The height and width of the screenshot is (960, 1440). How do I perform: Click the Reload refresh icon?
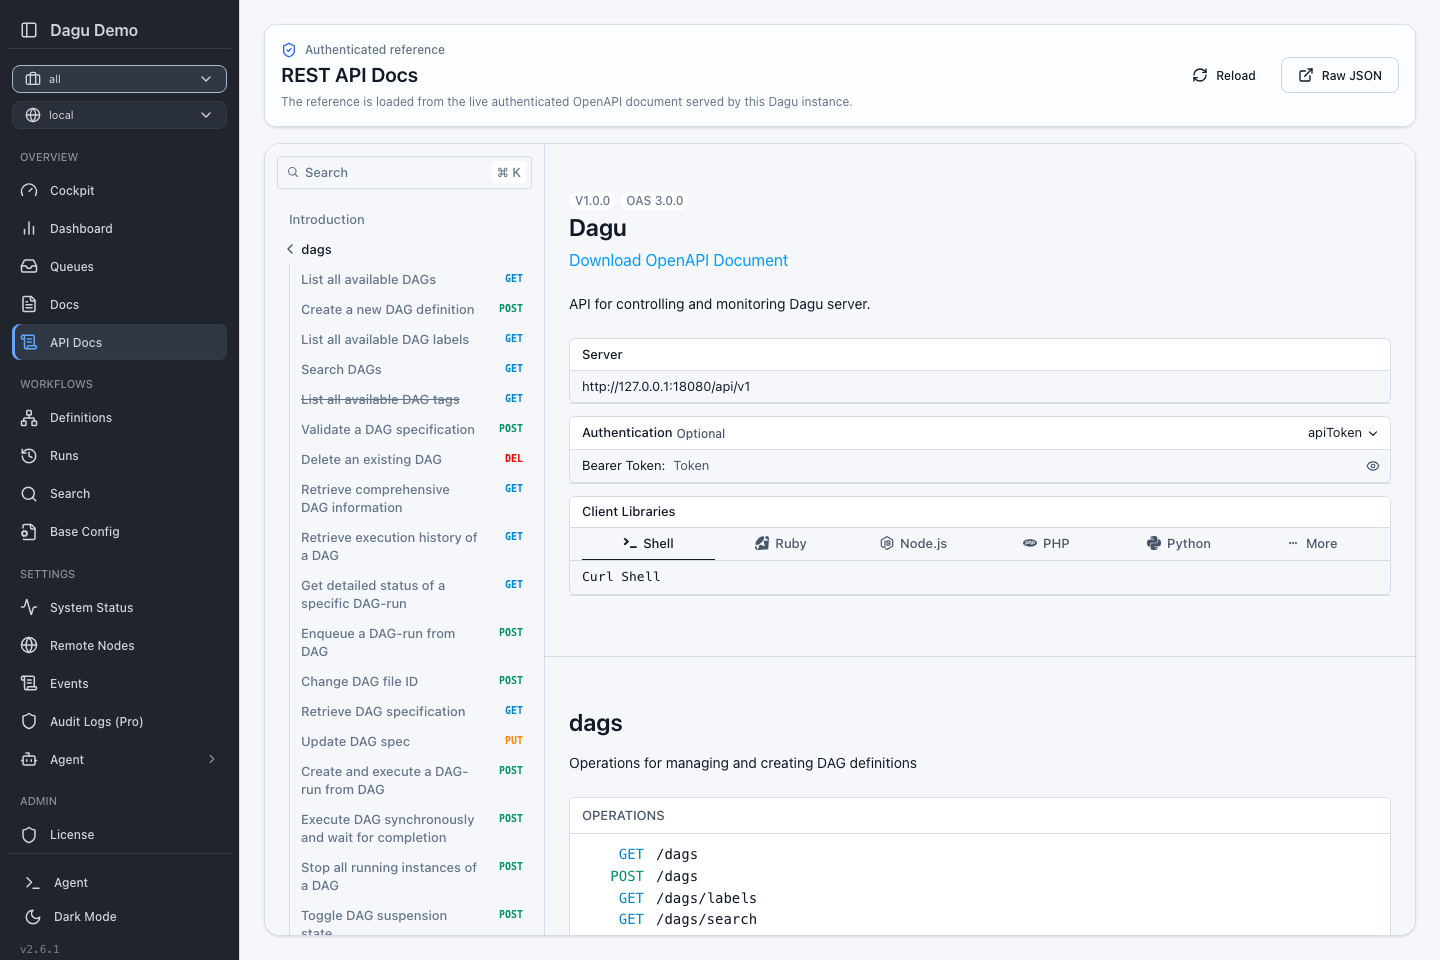(x=1200, y=75)
